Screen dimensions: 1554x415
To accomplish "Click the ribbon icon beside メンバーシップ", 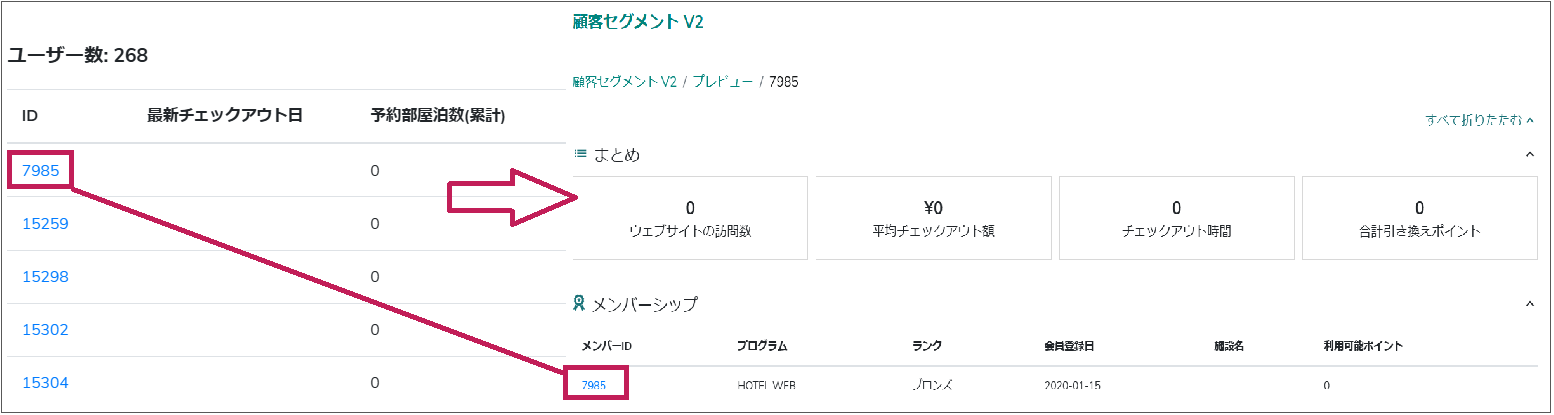I will [x=580, y=303].
